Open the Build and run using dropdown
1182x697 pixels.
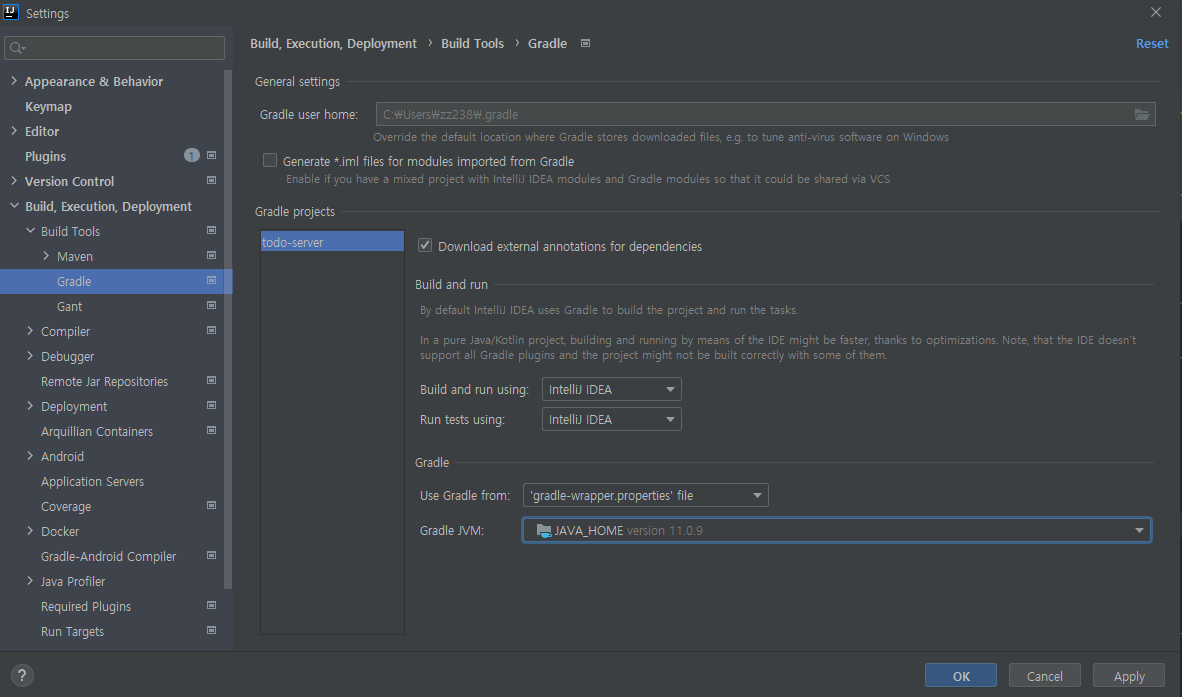click(x=611, y=389)
